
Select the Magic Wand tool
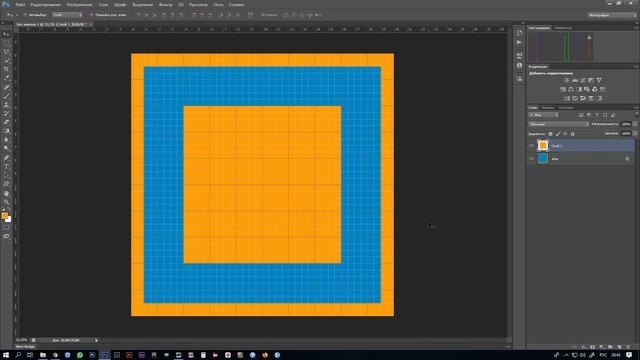[6, 61]
